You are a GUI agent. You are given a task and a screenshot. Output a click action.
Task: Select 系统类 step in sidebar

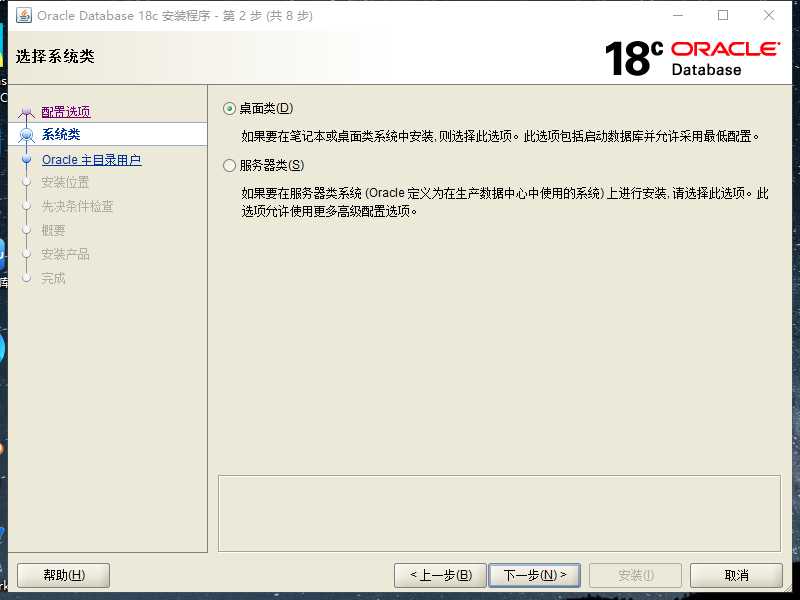(61, 135)
